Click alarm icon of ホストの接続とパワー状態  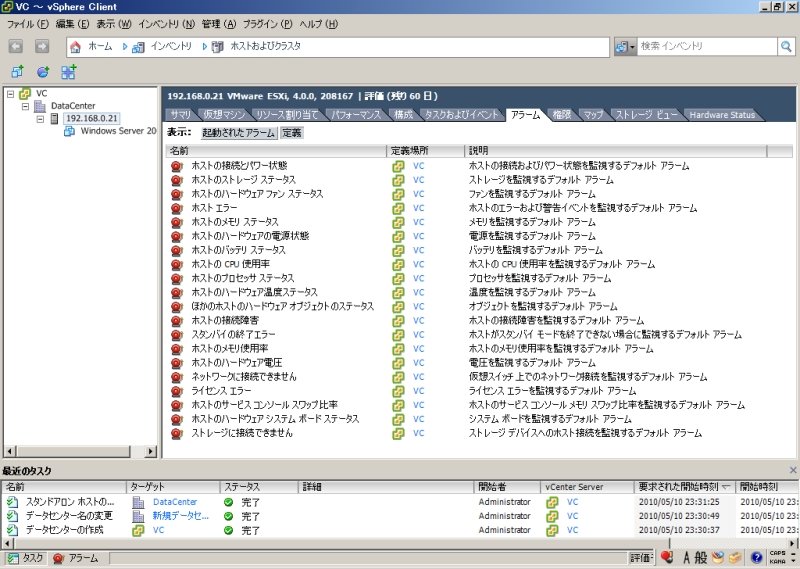tap(177, 166)
